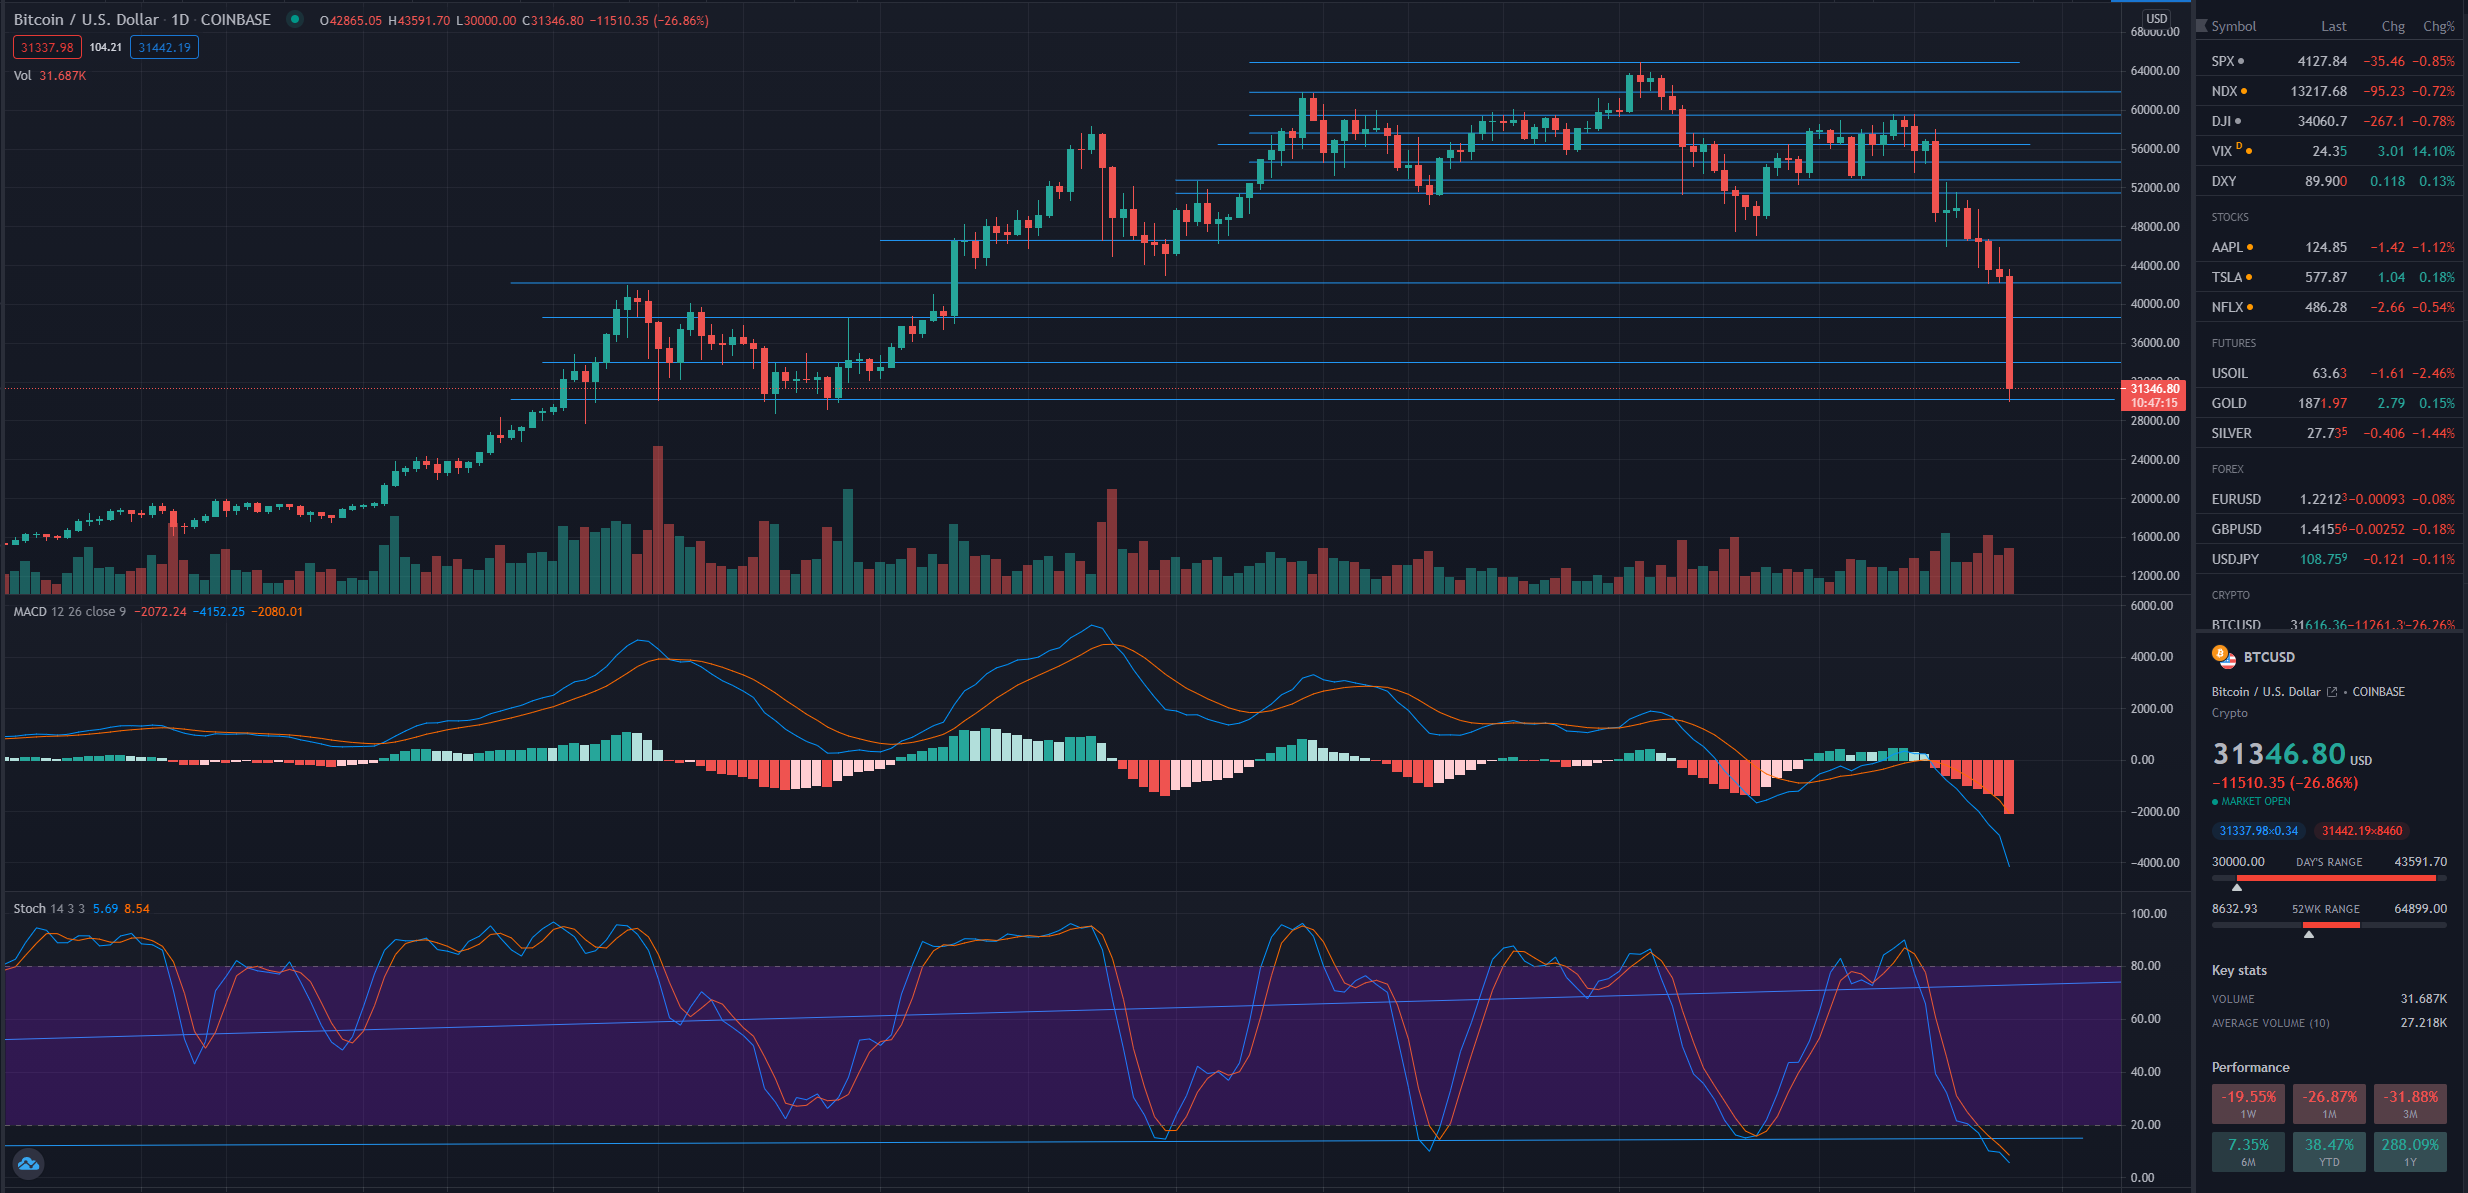The width and height of the screenshot is (2468, 1193).
Task: Select EURUSD in the watchlist
Action: (x=2331, y=499)
